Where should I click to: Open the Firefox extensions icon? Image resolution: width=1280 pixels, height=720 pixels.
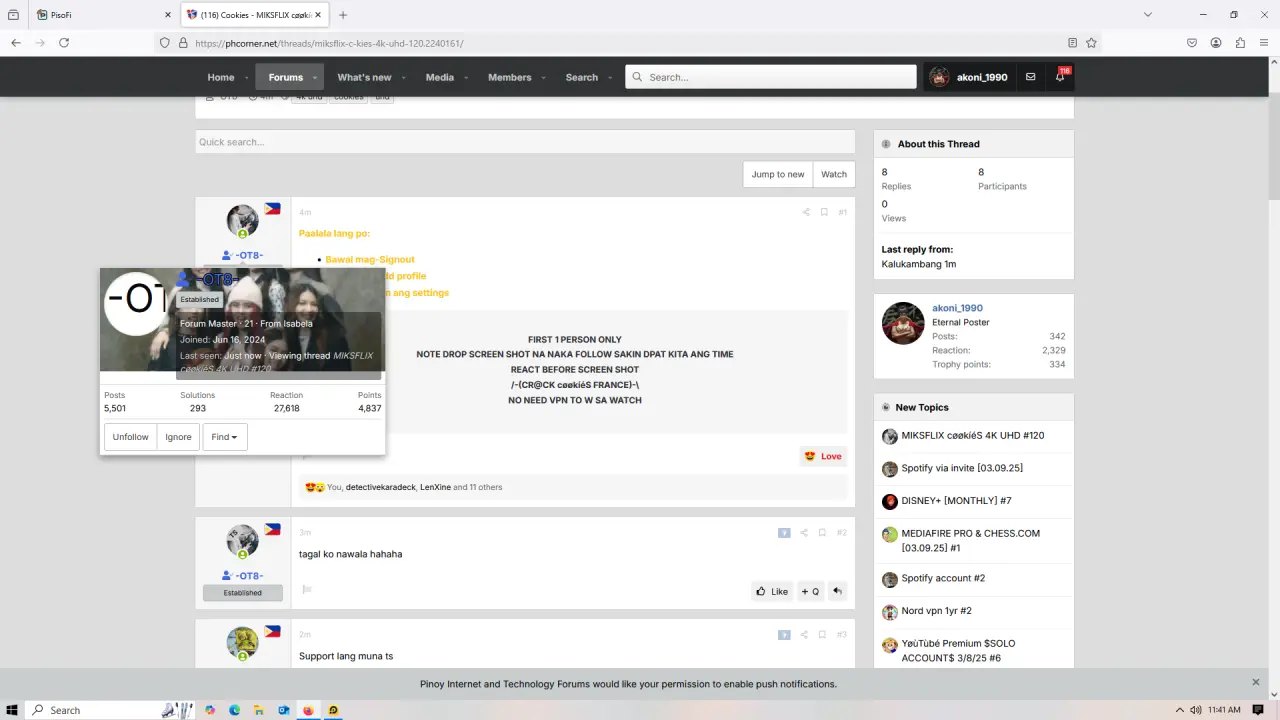tap(1240, 43)
